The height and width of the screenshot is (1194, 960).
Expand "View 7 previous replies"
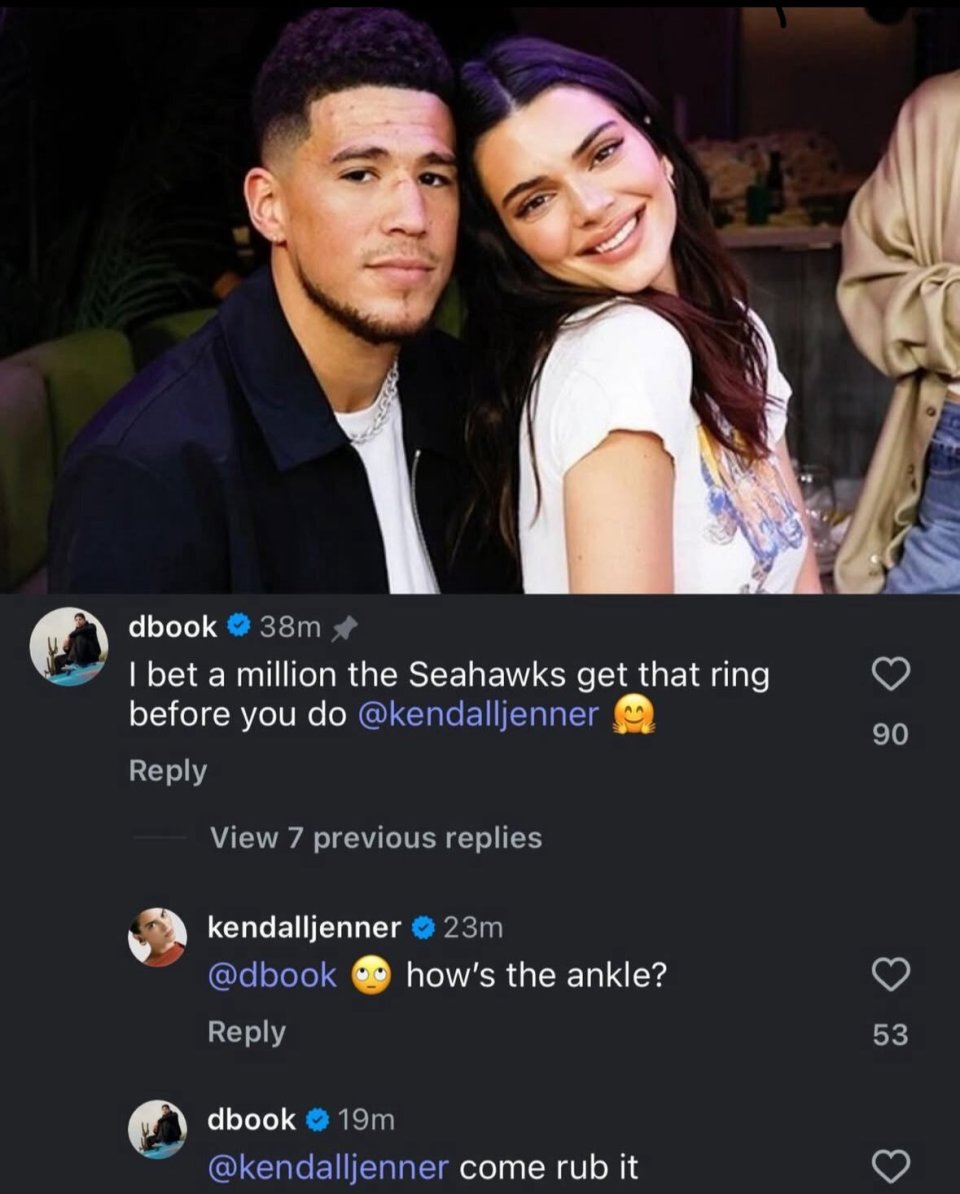[x=375, y=838]
